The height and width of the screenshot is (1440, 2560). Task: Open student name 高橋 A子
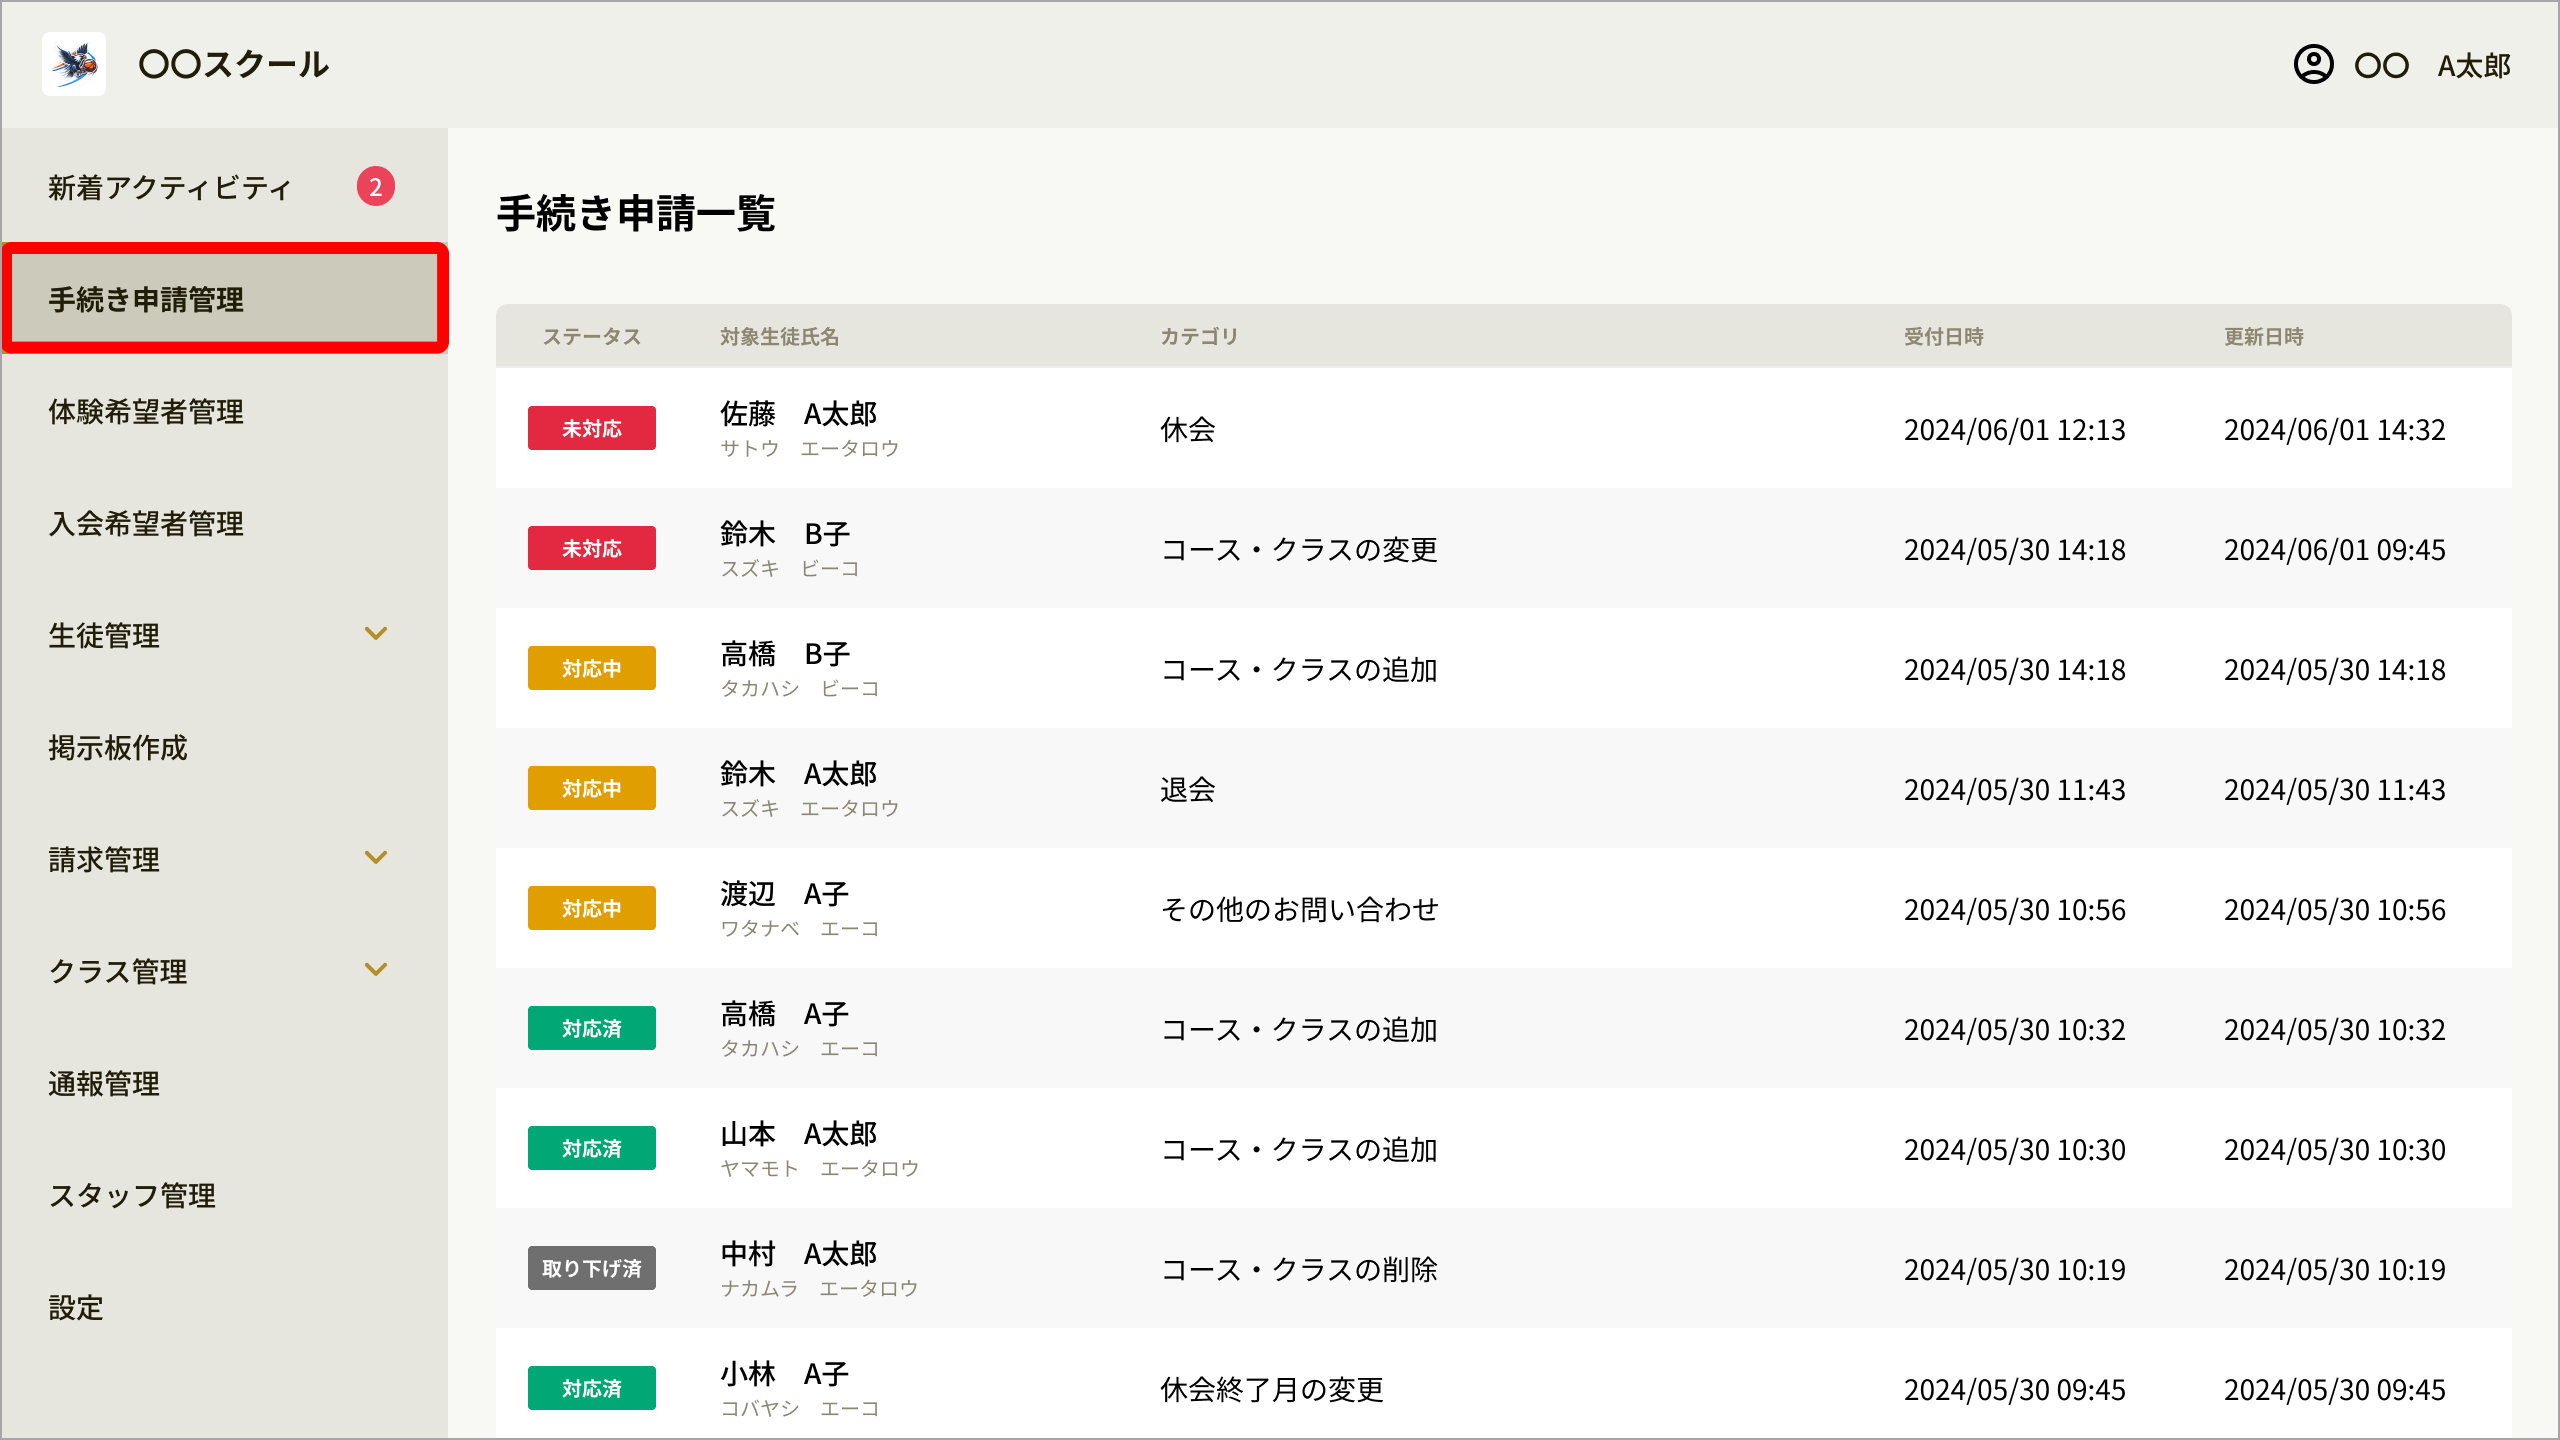coord(785,1014)
